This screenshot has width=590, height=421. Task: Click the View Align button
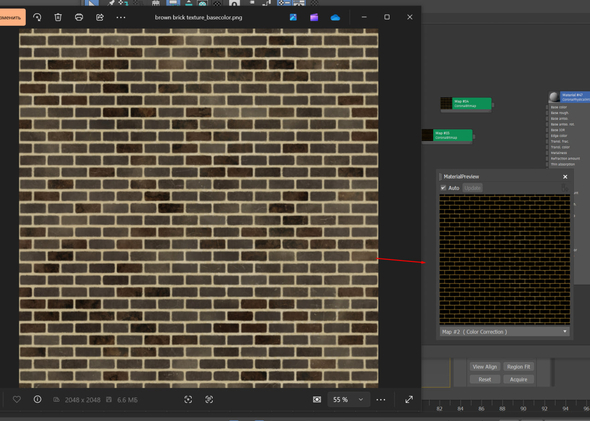[x=485, y=366]
